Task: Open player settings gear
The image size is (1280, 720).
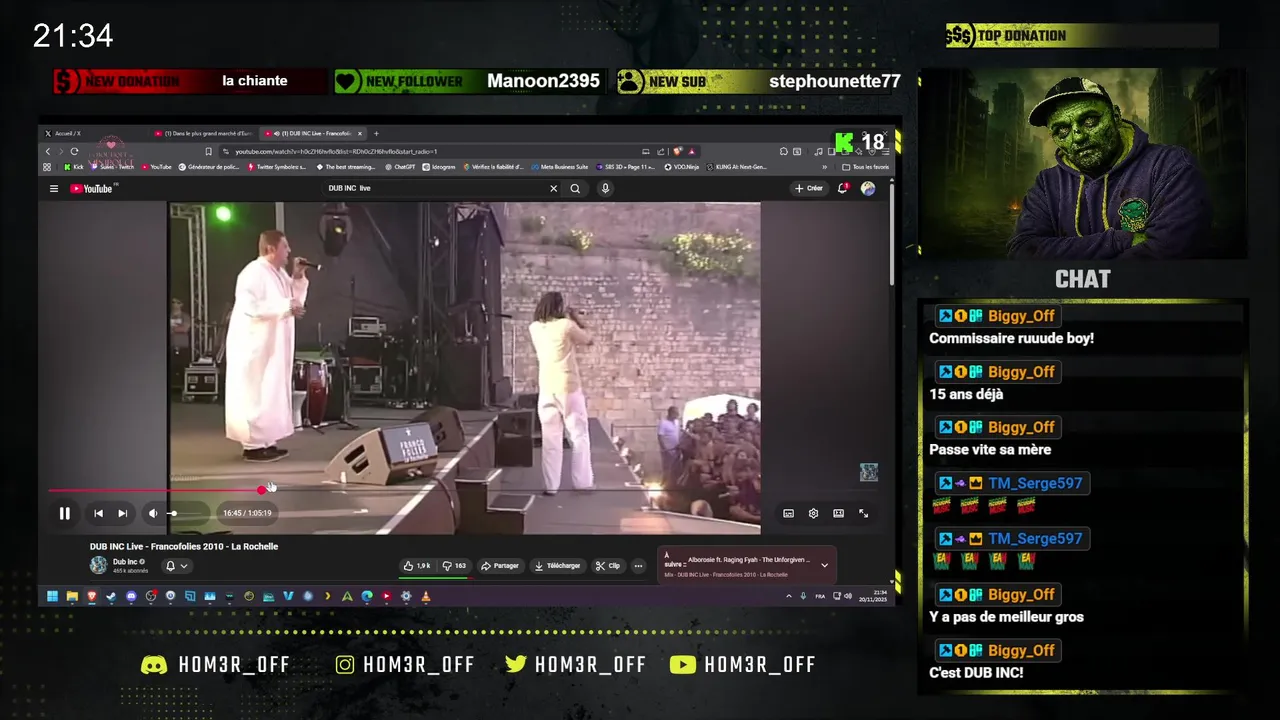Action: pos(813,513)
